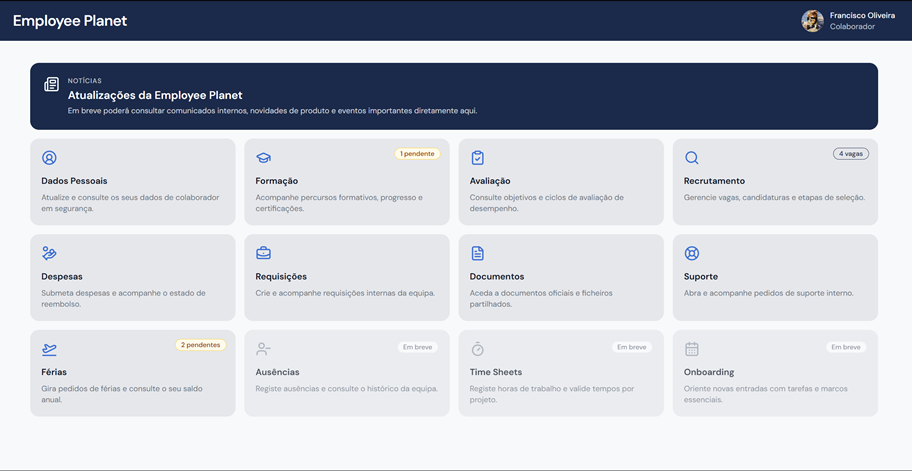
Task: Click the Onboarding calendar icon
Action: pyautogui.click(x=692, y=349)
